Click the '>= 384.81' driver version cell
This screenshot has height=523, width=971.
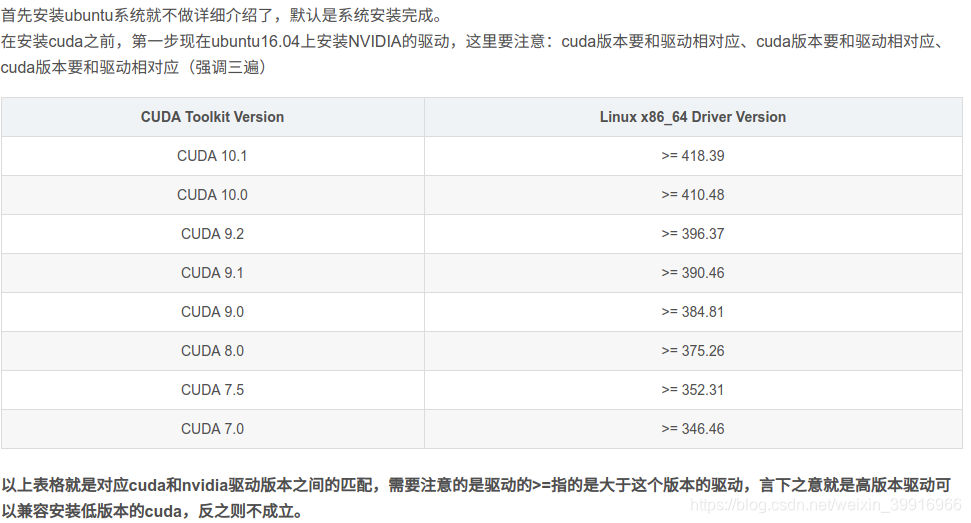[693, 312]
